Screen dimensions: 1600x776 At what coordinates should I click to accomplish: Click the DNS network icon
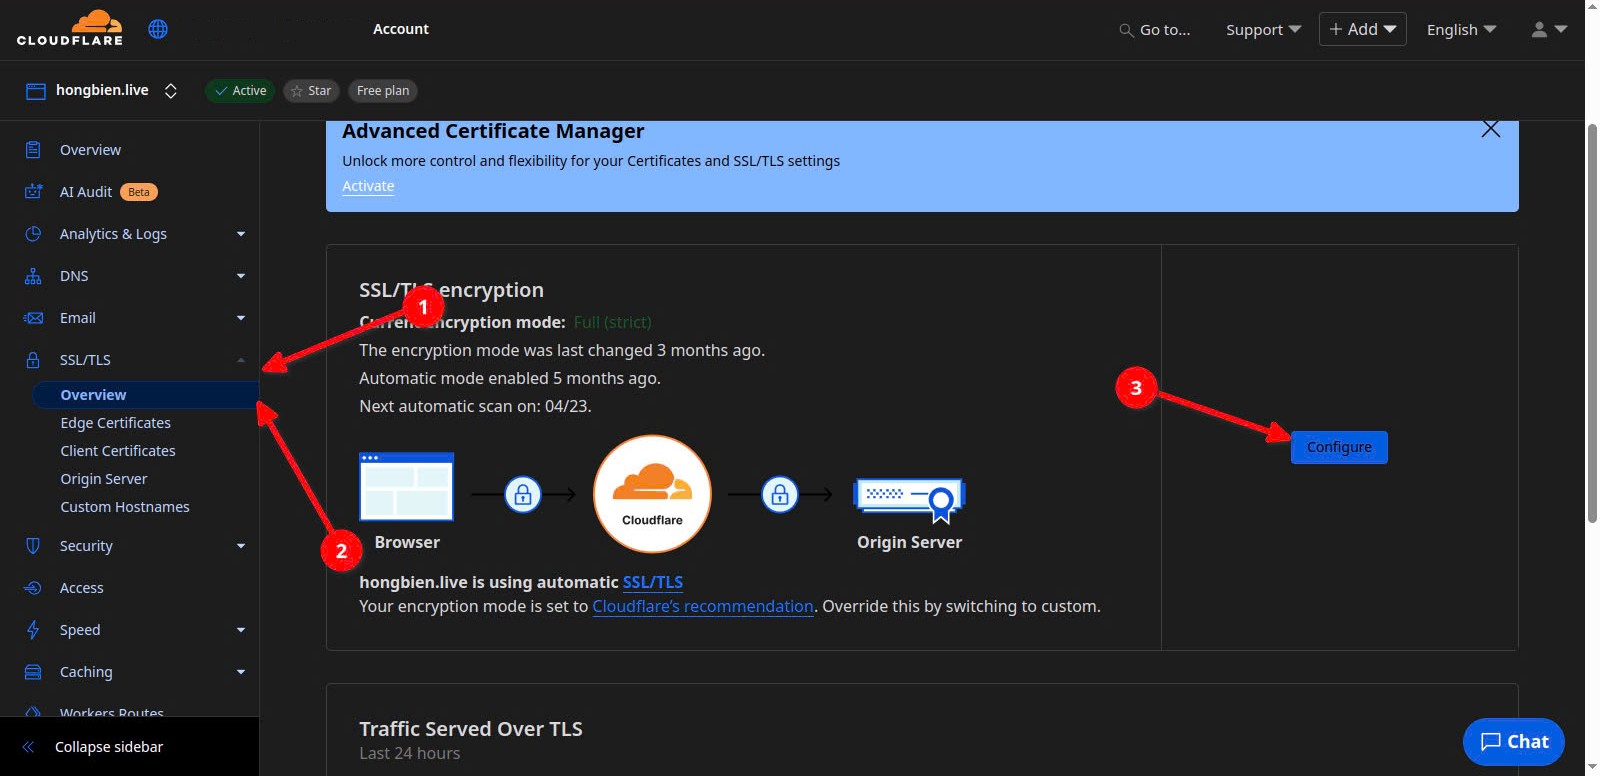33,276
